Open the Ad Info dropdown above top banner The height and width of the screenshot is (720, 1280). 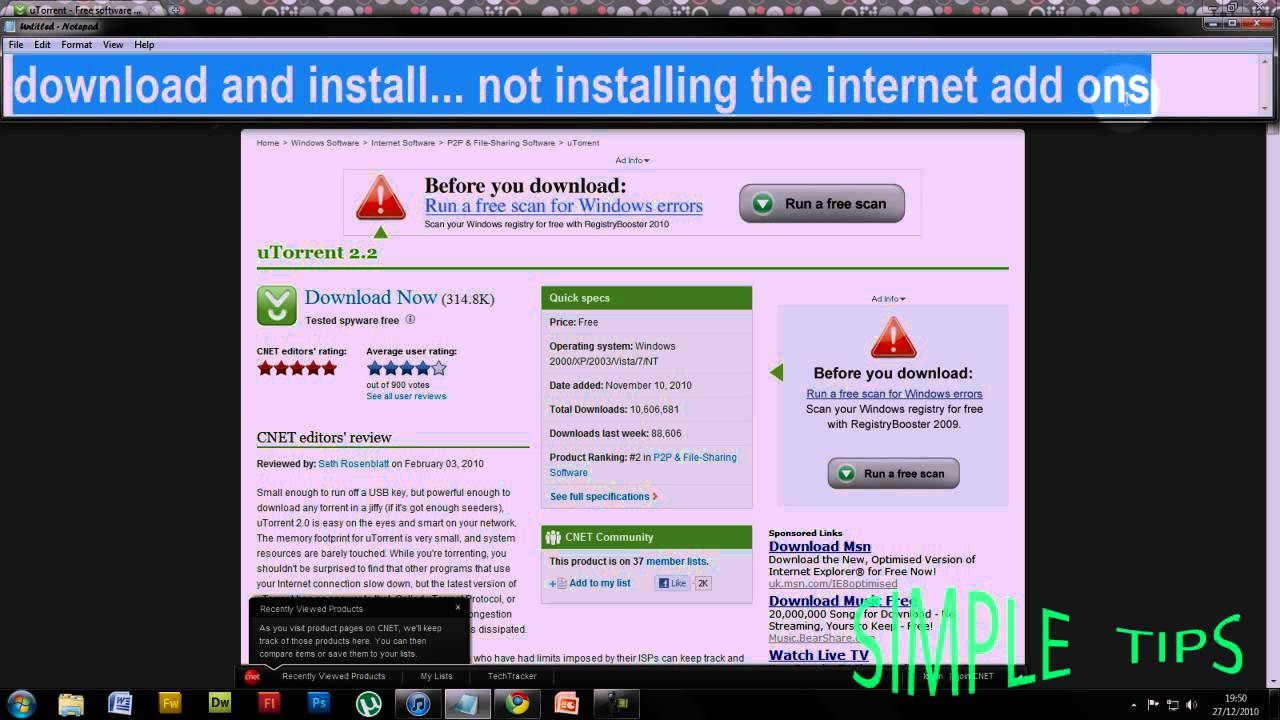632,160
